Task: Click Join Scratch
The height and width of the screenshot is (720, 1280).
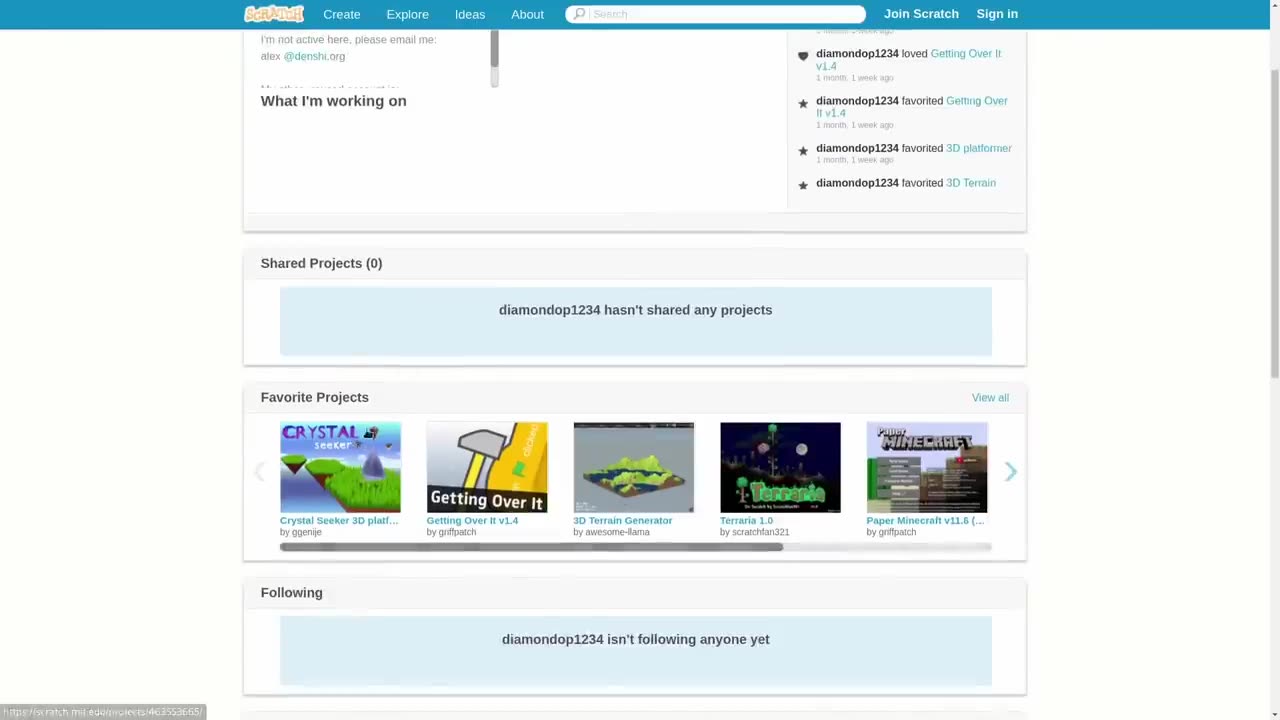Action: coord(921,14)
